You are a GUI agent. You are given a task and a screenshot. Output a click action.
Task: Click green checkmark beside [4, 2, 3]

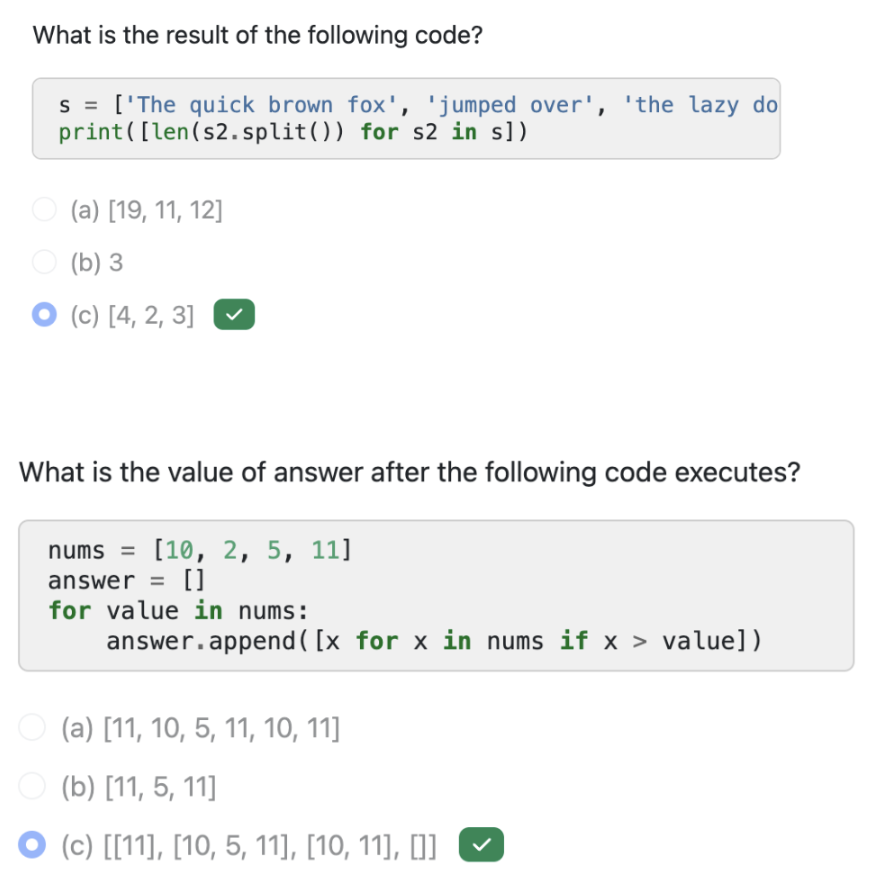point(234,316)
